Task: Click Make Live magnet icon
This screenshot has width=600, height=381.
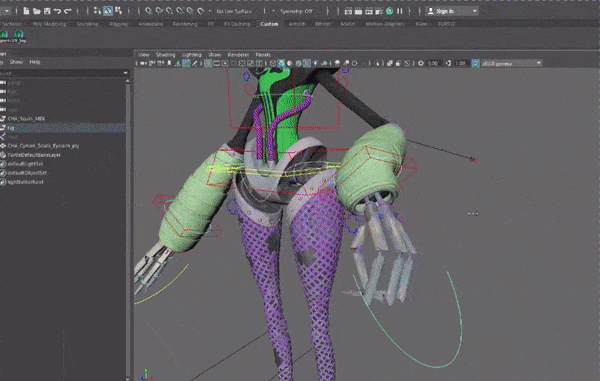Action: coord(201,11)
